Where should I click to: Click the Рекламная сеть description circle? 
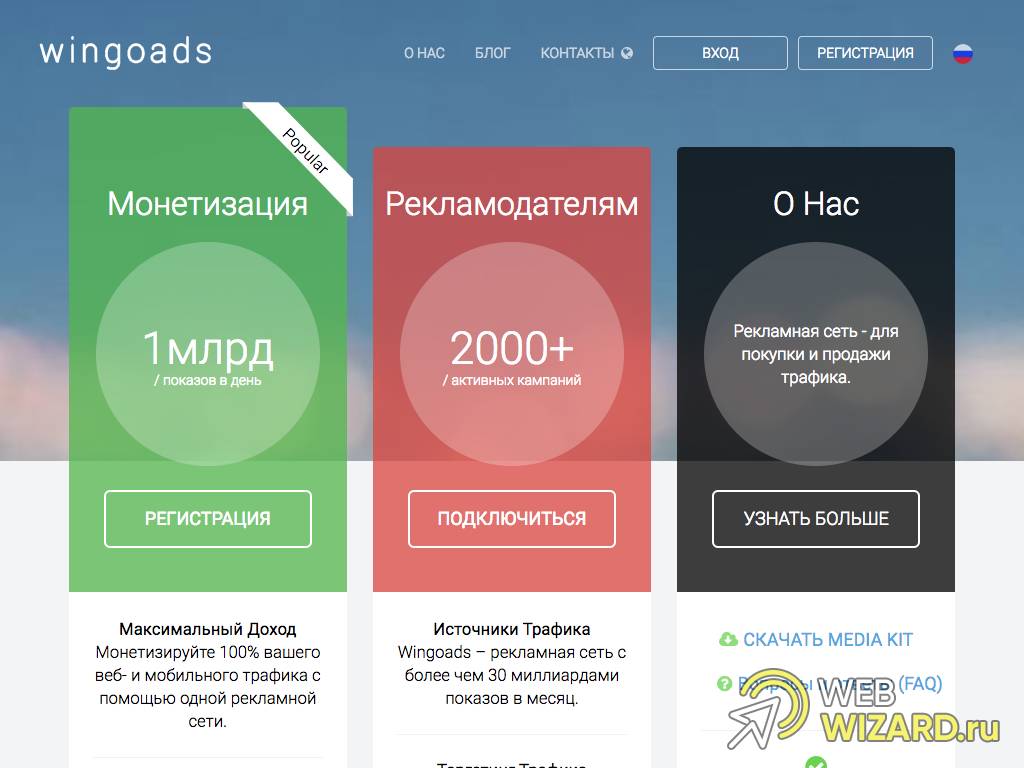click(816, 354)
